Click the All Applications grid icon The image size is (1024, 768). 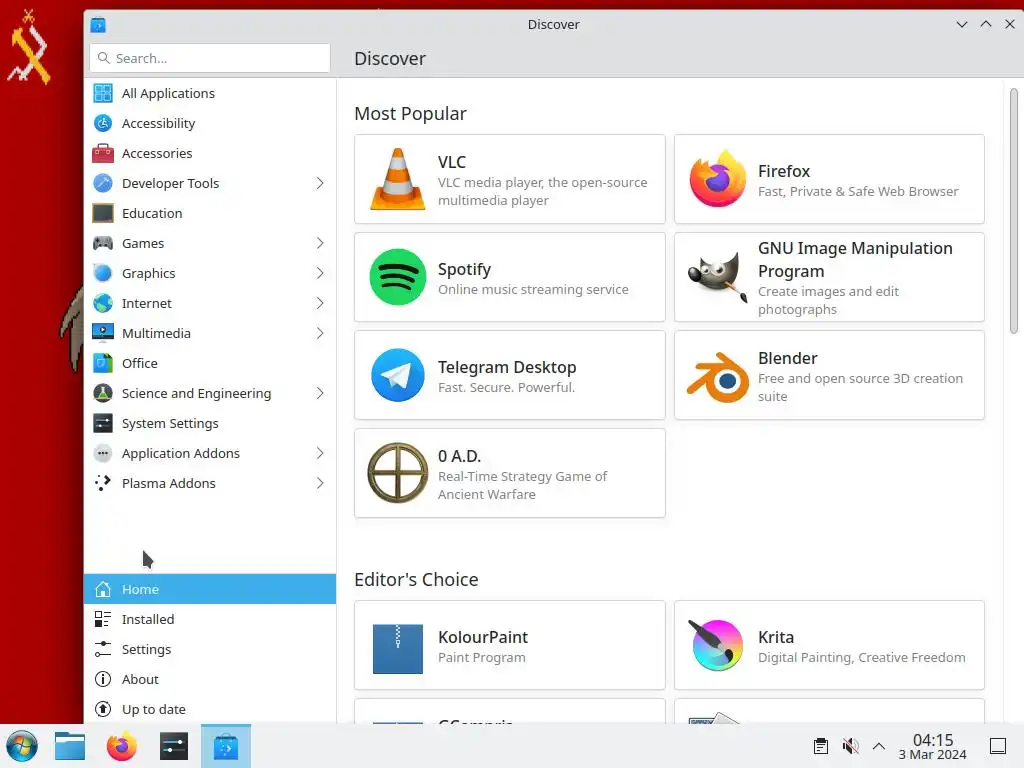tap(103, 93)
